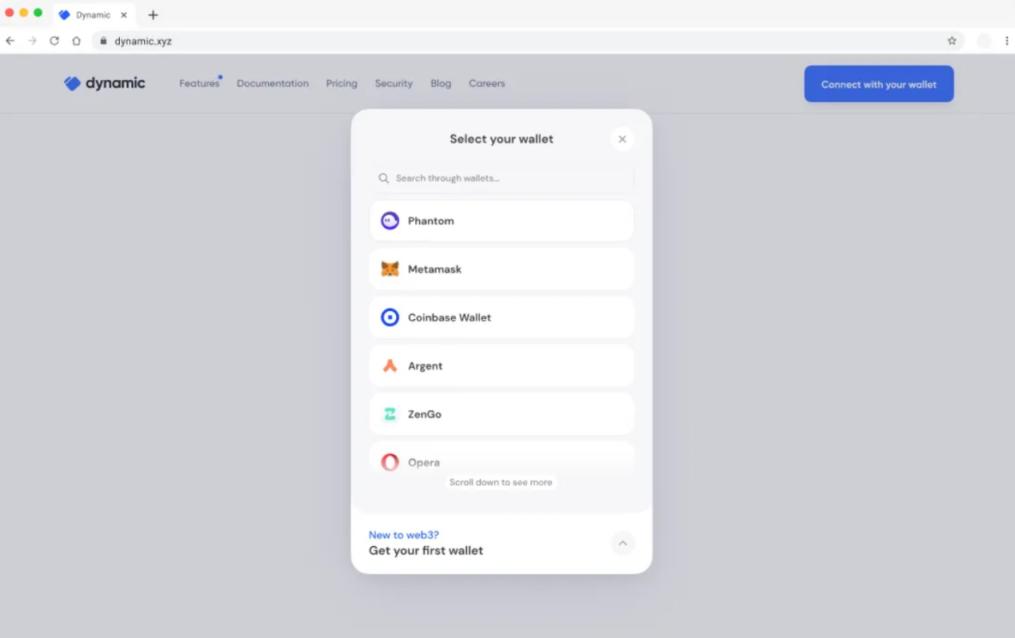
Task: Visit the Careers page link
Action: pos(487,84)
